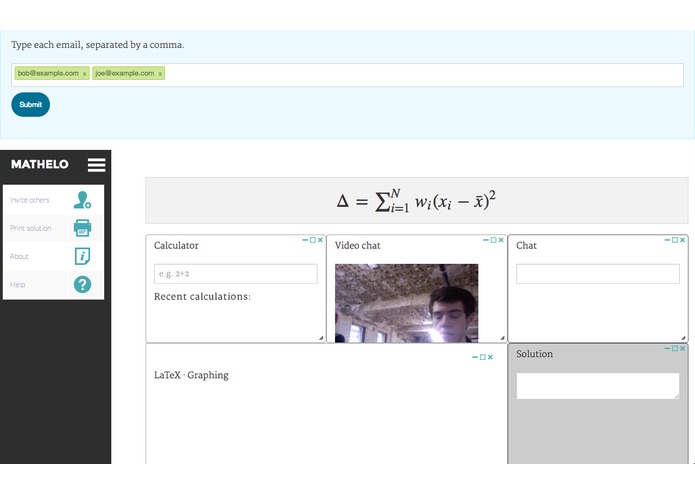Screen dimensions: 695x494
Task: Submit the invited emails
Action: 31,105
